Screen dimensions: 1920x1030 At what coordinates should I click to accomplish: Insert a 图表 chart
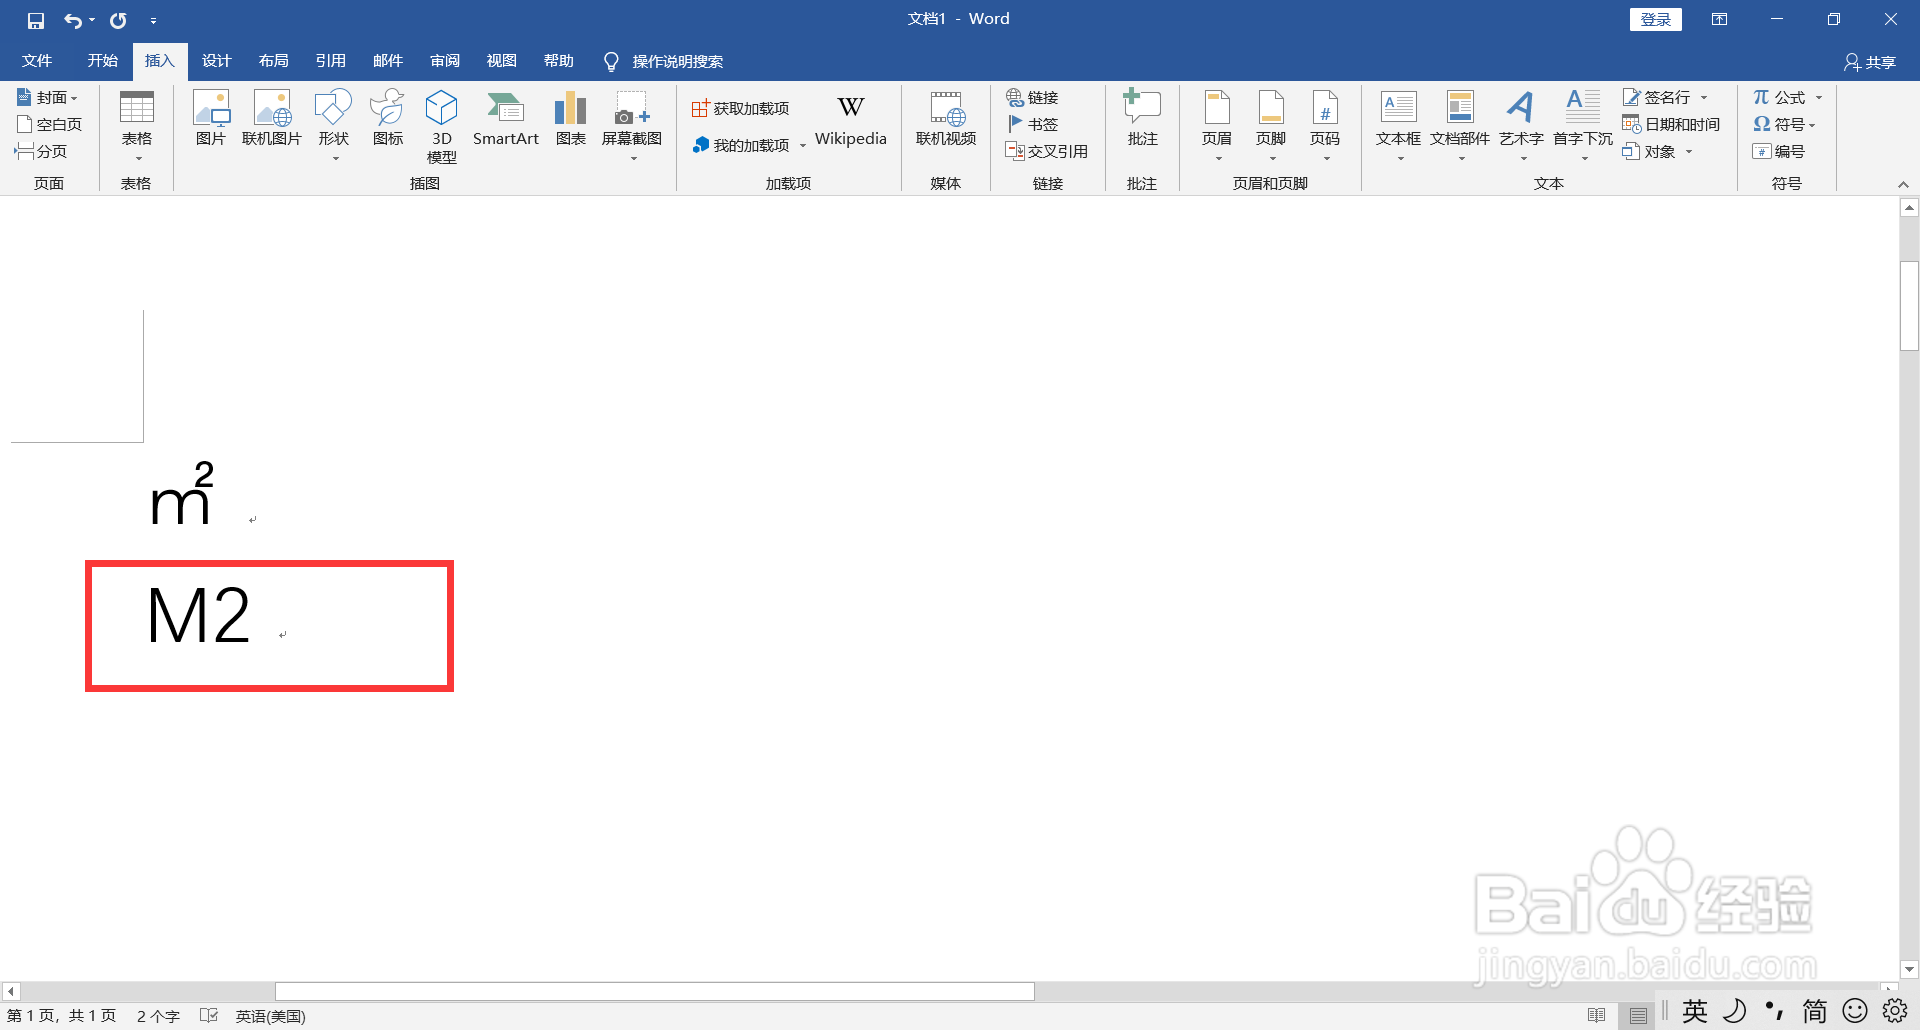[570, 118]
